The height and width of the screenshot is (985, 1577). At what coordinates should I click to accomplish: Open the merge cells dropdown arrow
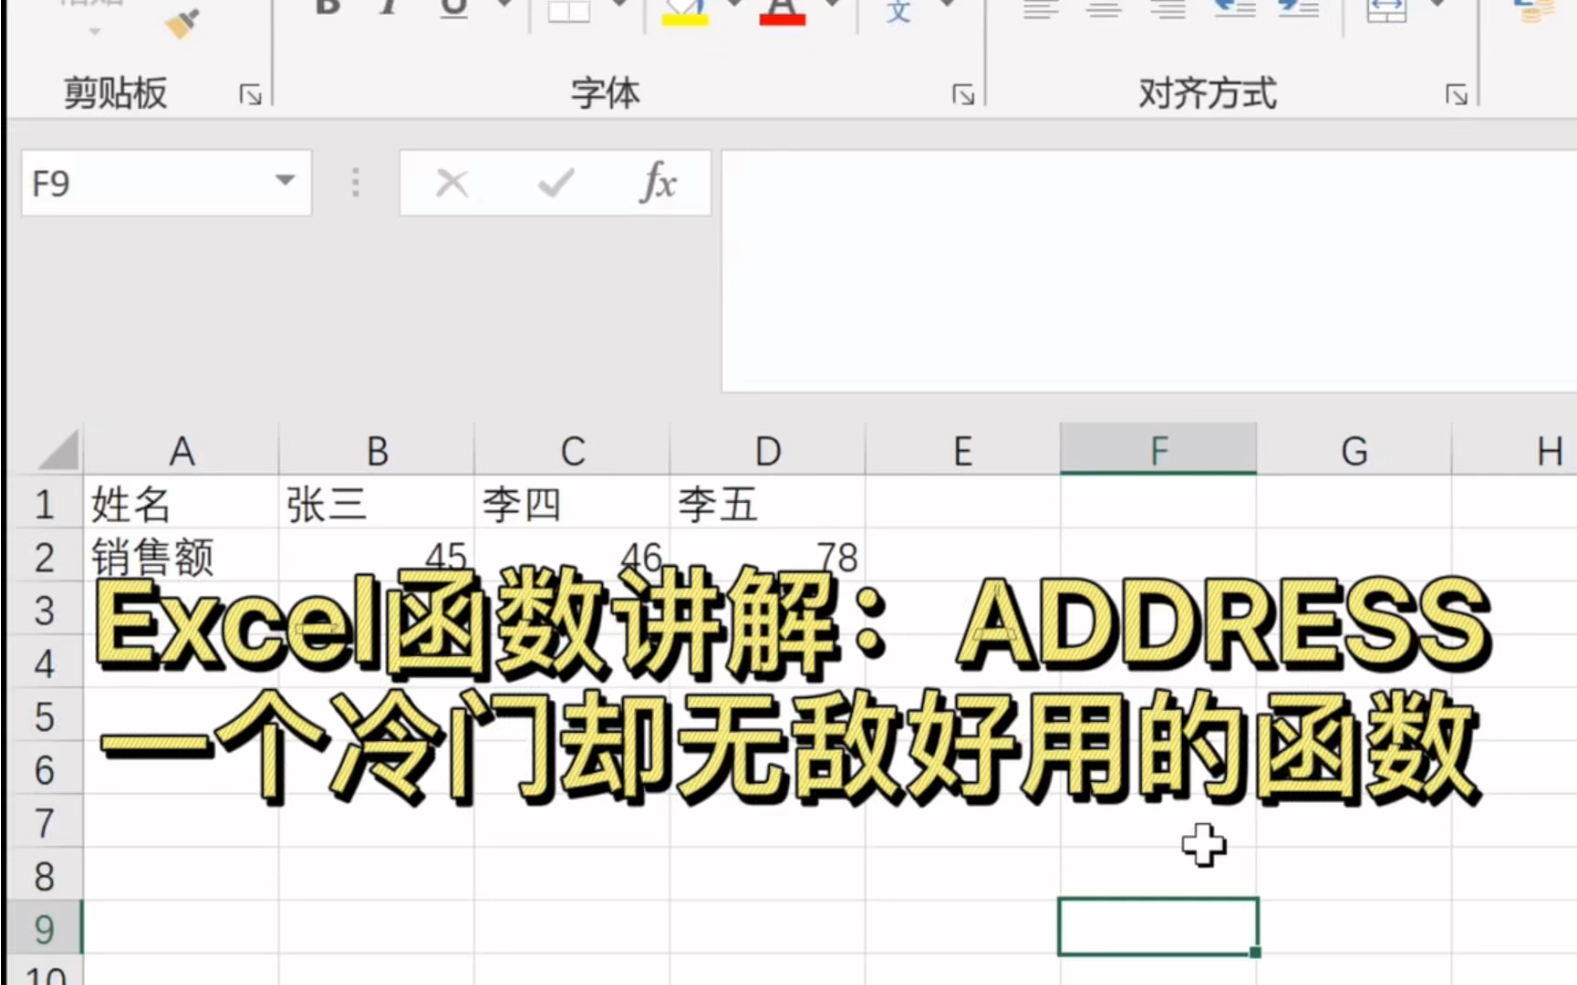pyautogui.click(x=1438, y=6)
